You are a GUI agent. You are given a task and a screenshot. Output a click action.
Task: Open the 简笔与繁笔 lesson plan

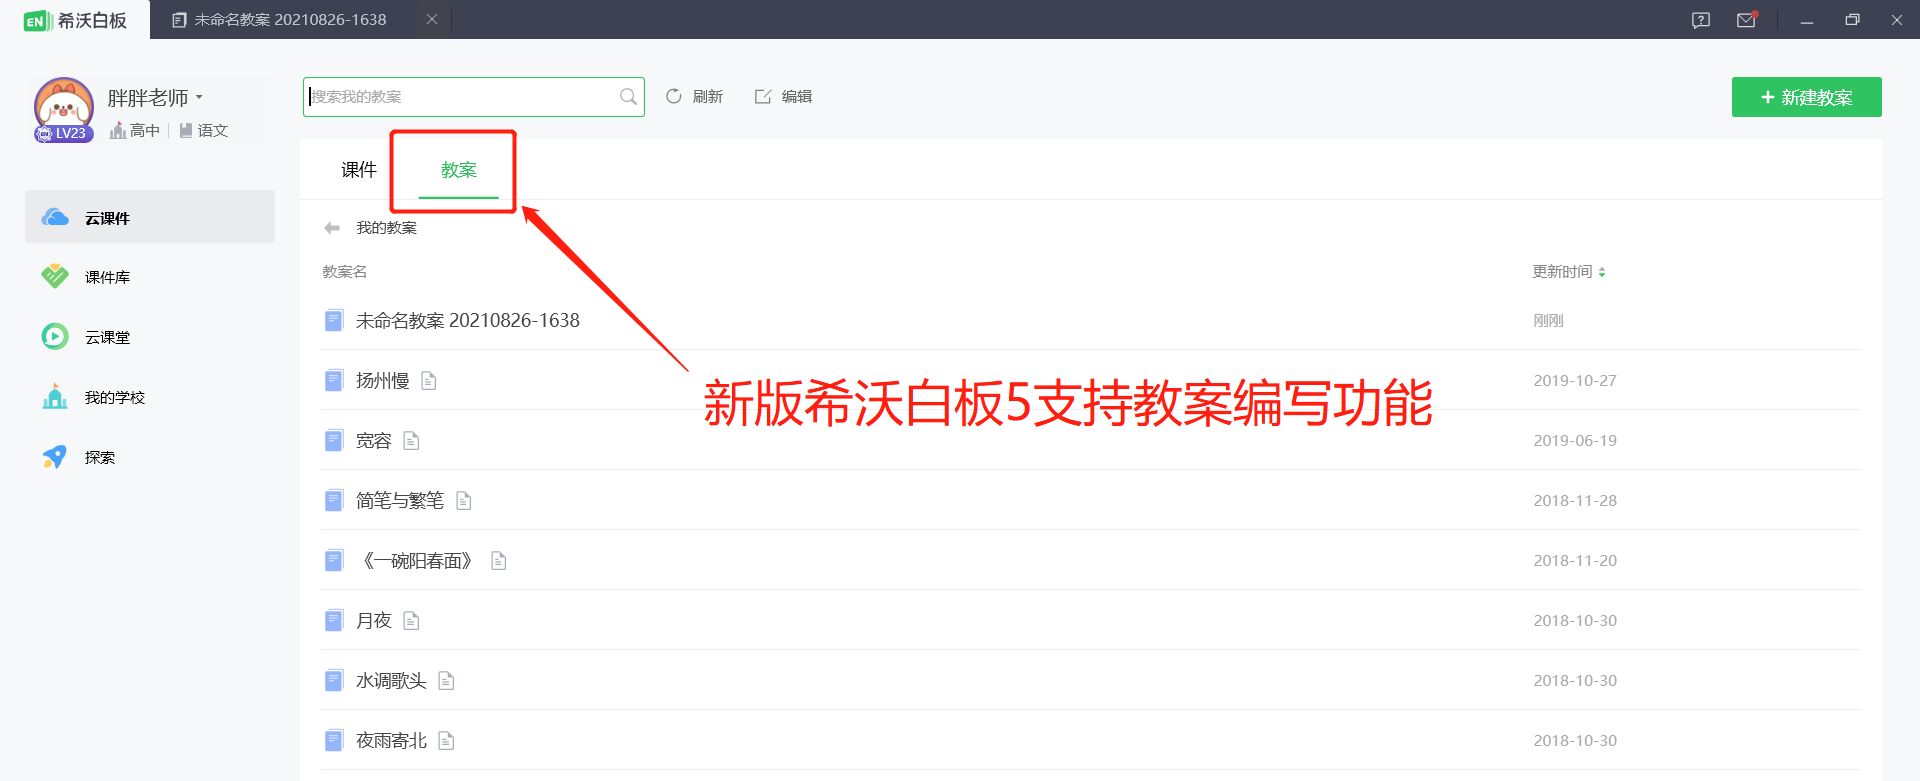[x=400, y=500]
